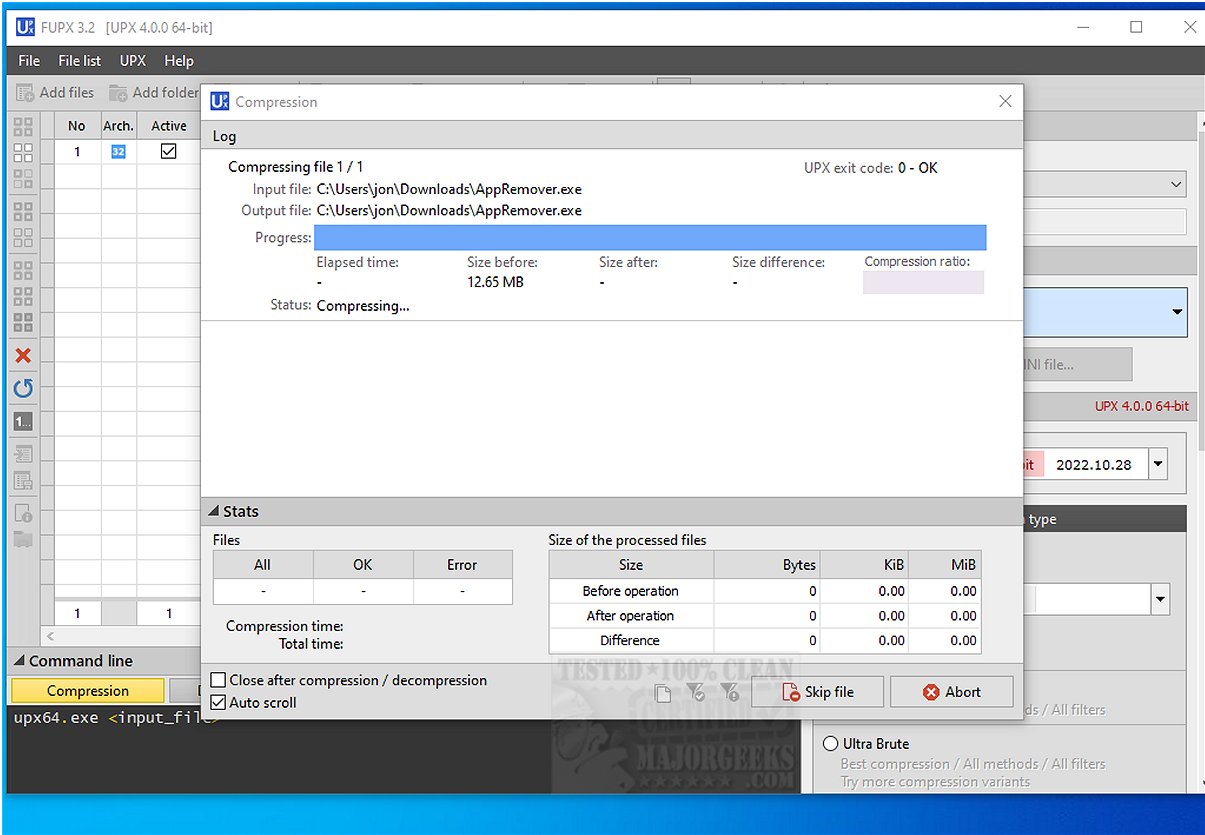This screenshot has height=835, width=1205.
Task: Click the file list scroll-left arrow
Action: (x=50, y=636)
